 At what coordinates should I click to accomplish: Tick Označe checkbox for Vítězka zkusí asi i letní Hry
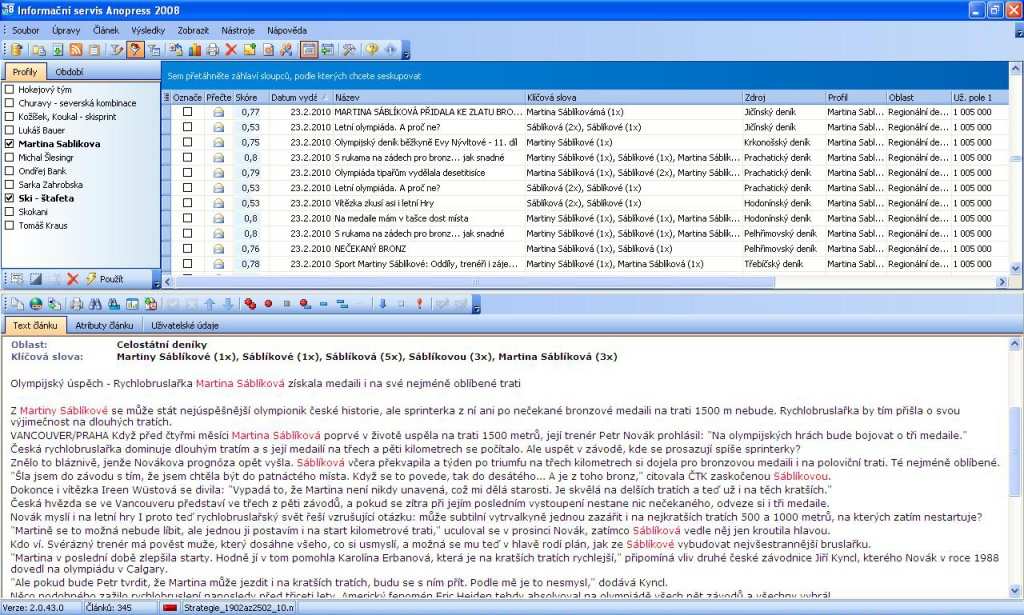click(187, 202)
